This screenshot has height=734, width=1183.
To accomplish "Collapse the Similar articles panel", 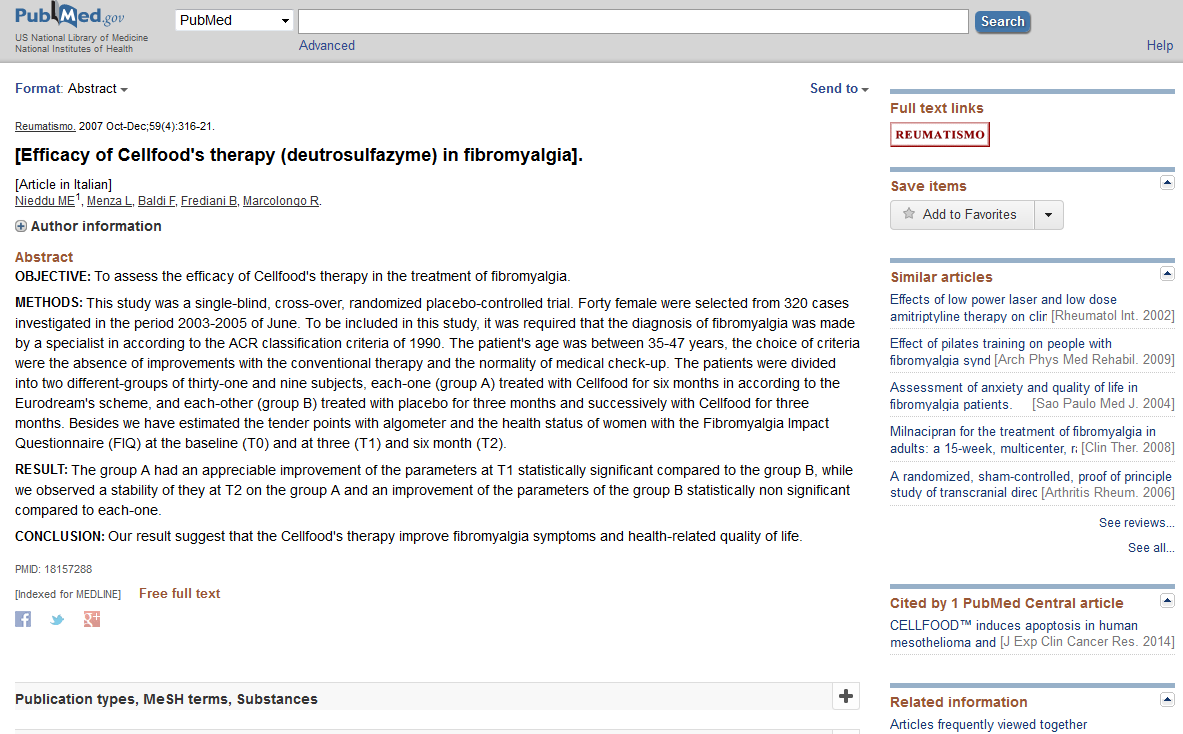I will [x=1167, y=274].
